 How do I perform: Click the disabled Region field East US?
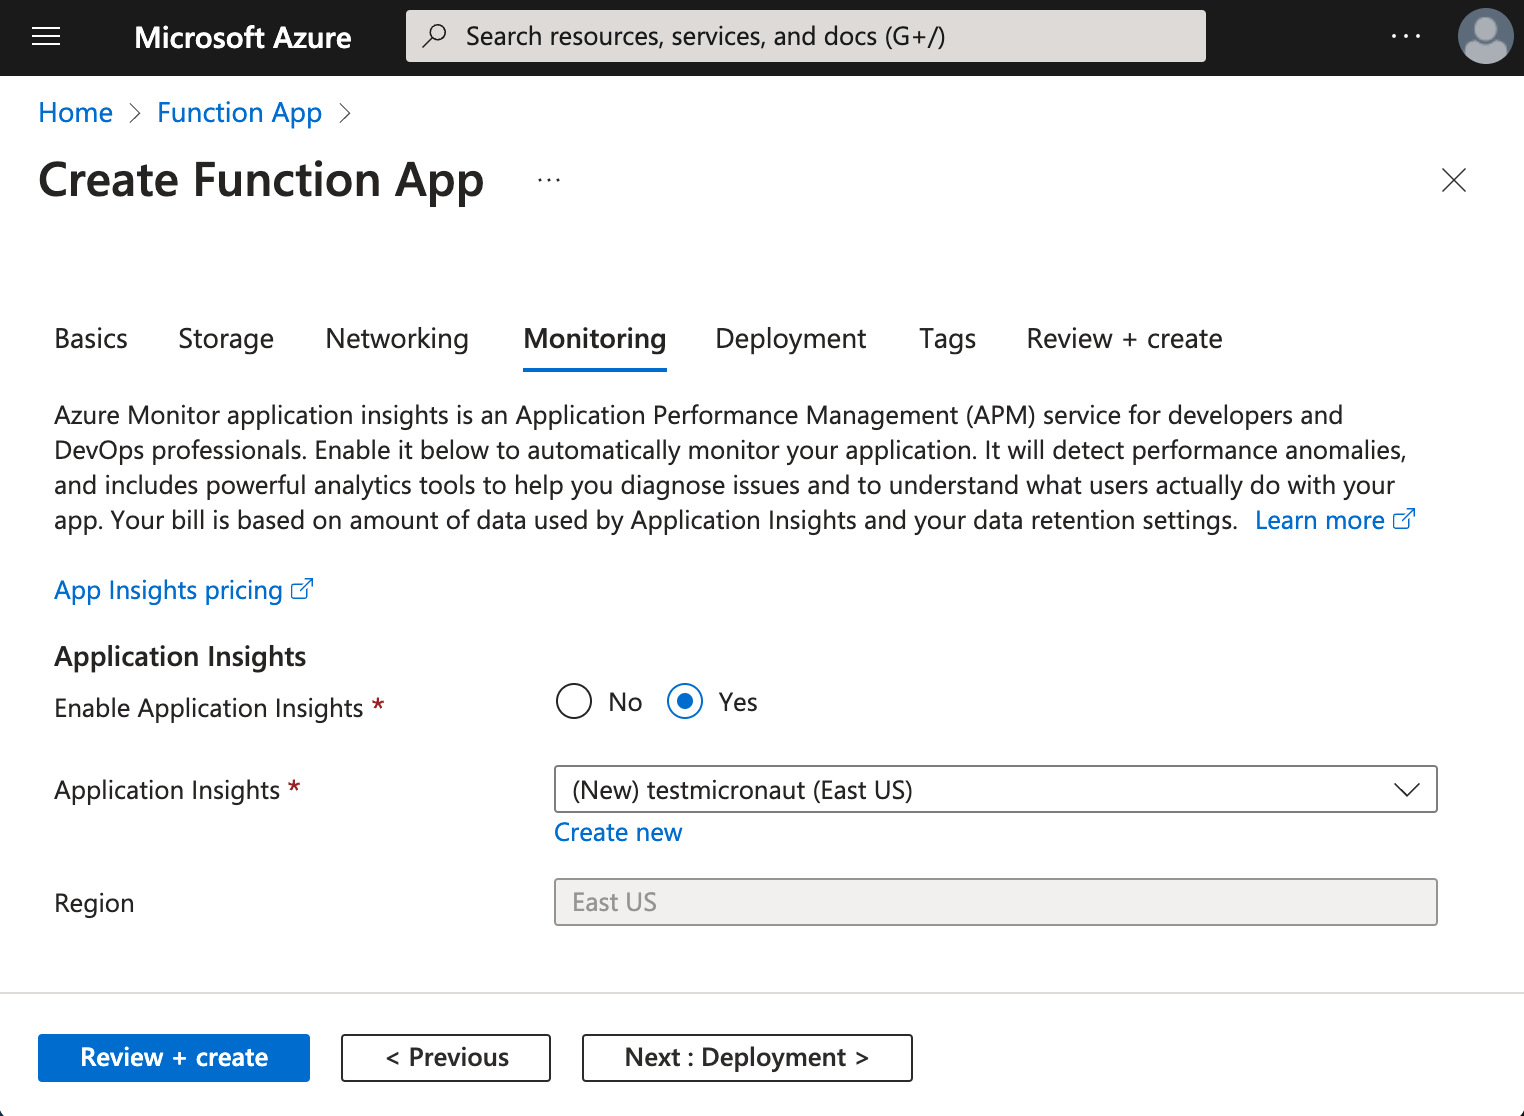point(995,902)
